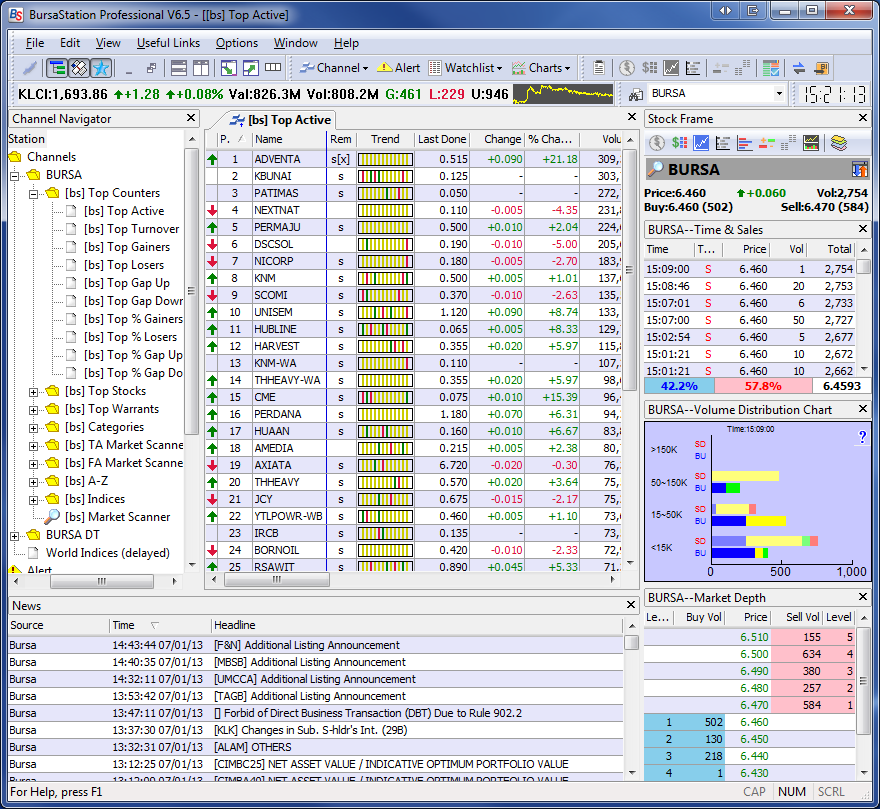The image size is (880, 809).
Task: Click the magnifier icon beside BURSA title
Action: tap(655, 168)
